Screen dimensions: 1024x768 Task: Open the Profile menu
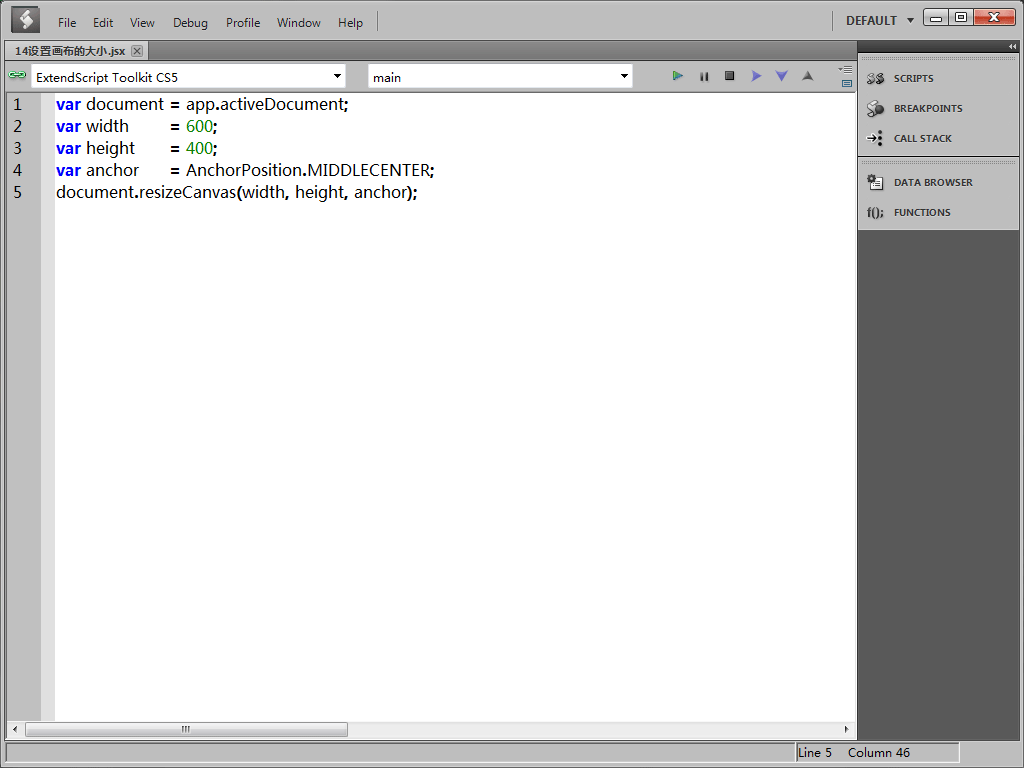pyautogui.click(x=243, y=22)
